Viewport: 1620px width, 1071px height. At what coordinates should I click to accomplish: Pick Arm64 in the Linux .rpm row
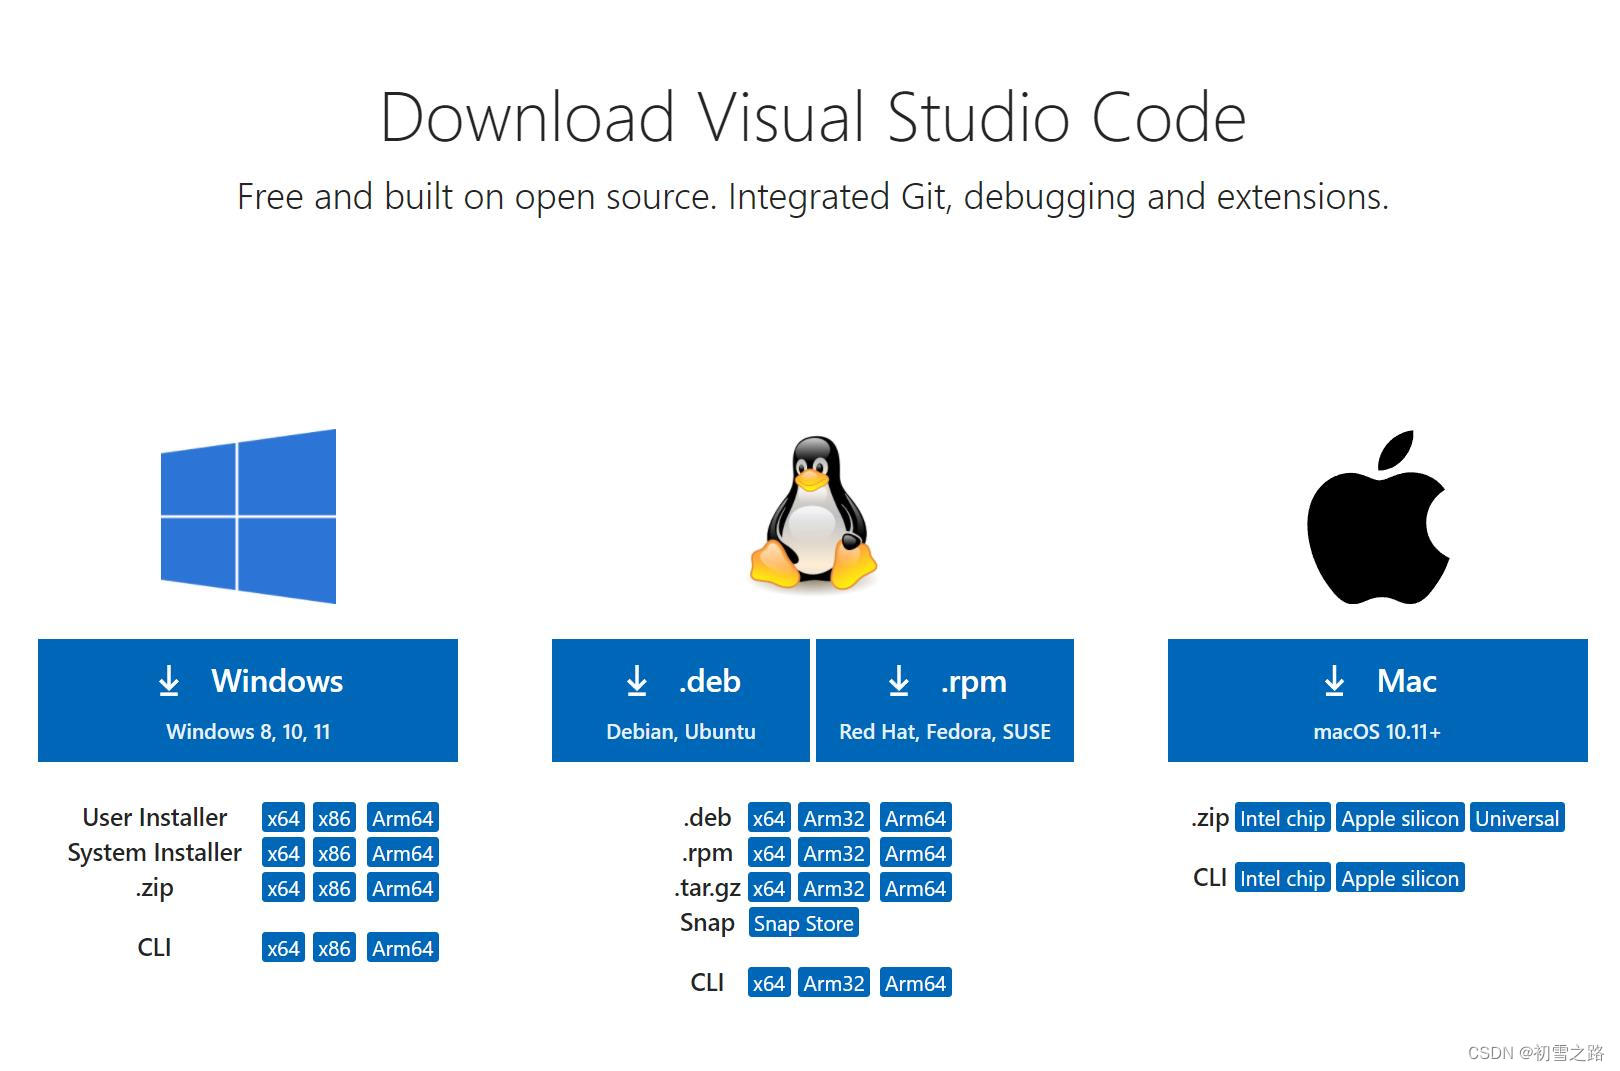915,853
